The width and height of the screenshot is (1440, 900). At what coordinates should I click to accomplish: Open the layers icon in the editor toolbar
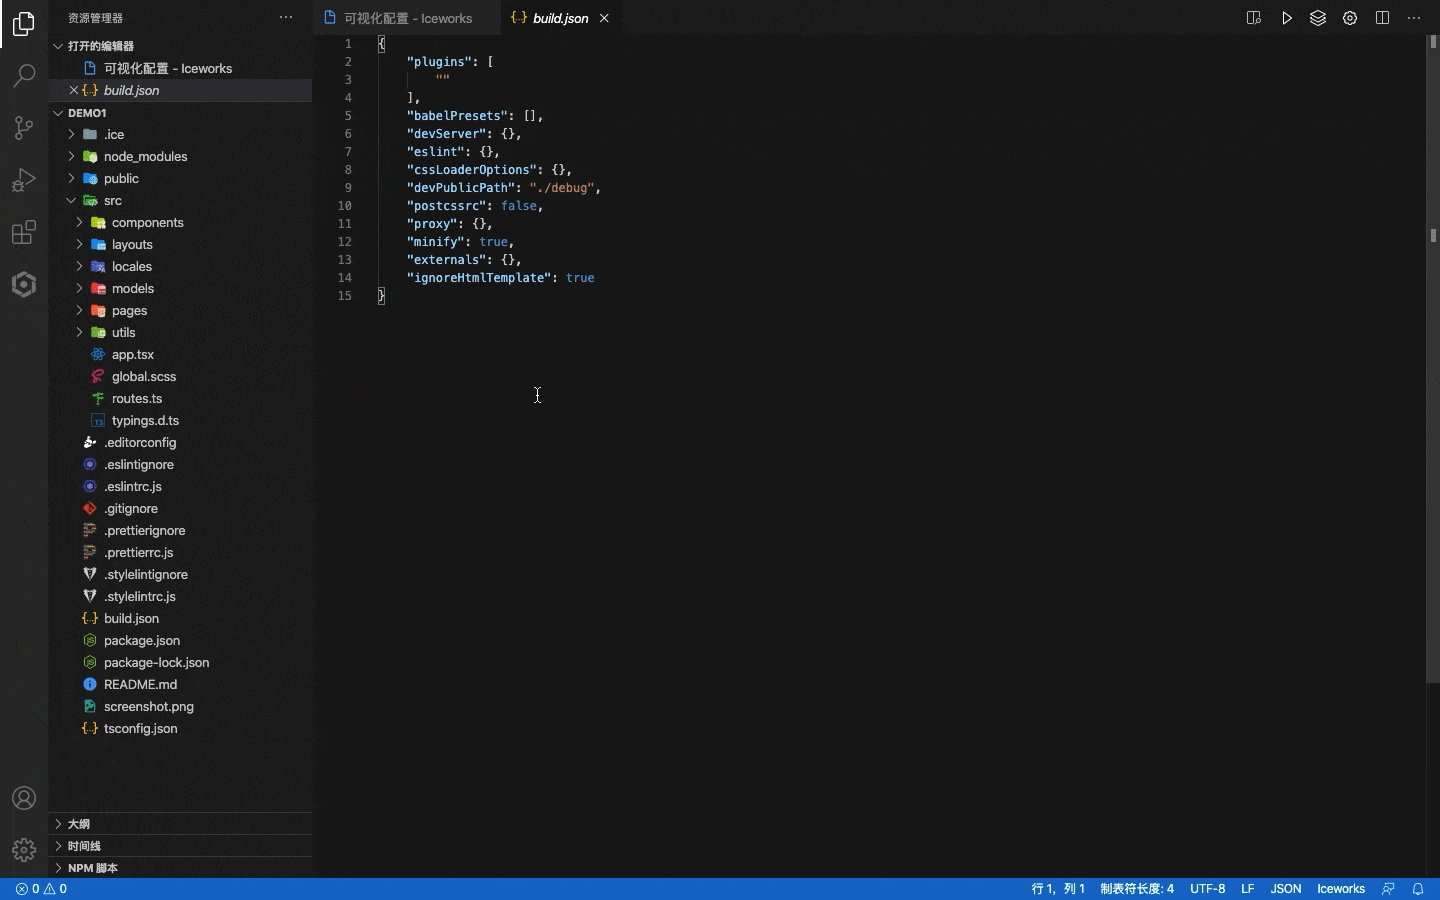pos(1319,17)
